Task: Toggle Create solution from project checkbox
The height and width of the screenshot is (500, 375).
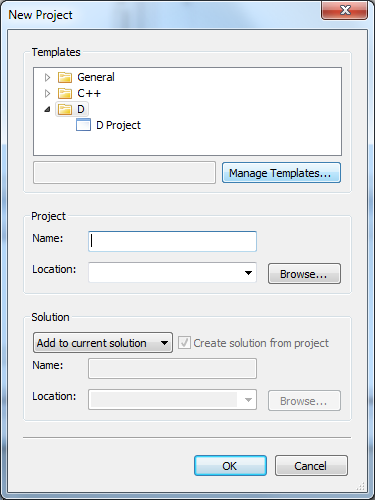Action: 184,343
